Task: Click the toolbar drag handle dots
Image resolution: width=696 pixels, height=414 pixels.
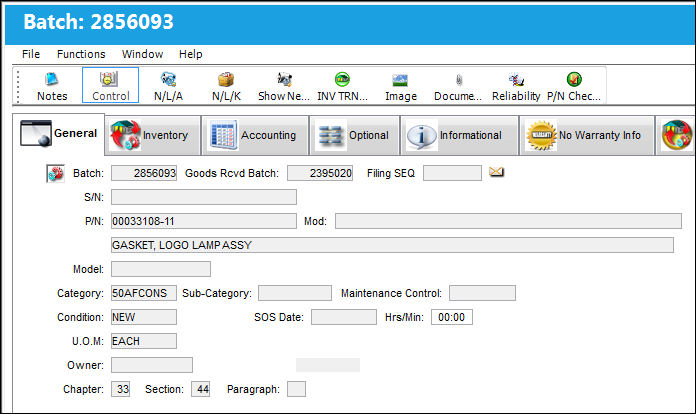Action: click(x=18, y=86)
